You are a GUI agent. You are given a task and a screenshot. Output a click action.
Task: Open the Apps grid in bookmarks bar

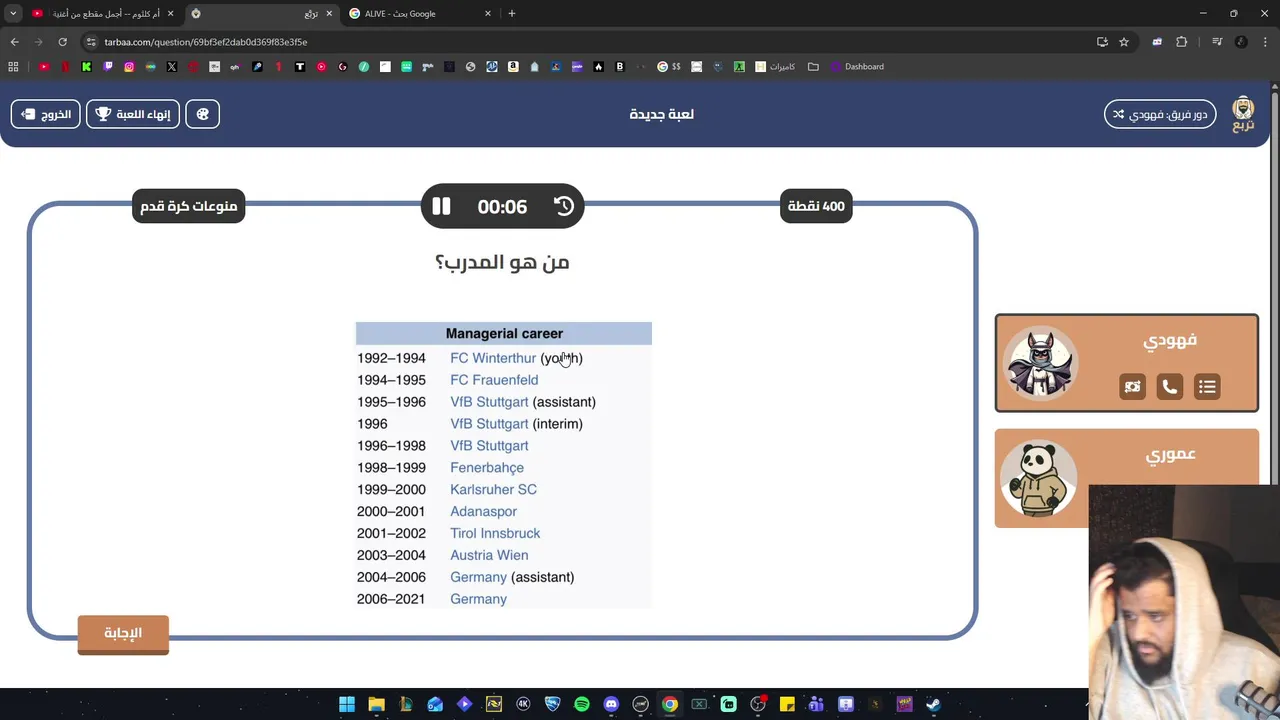(13, 67)
